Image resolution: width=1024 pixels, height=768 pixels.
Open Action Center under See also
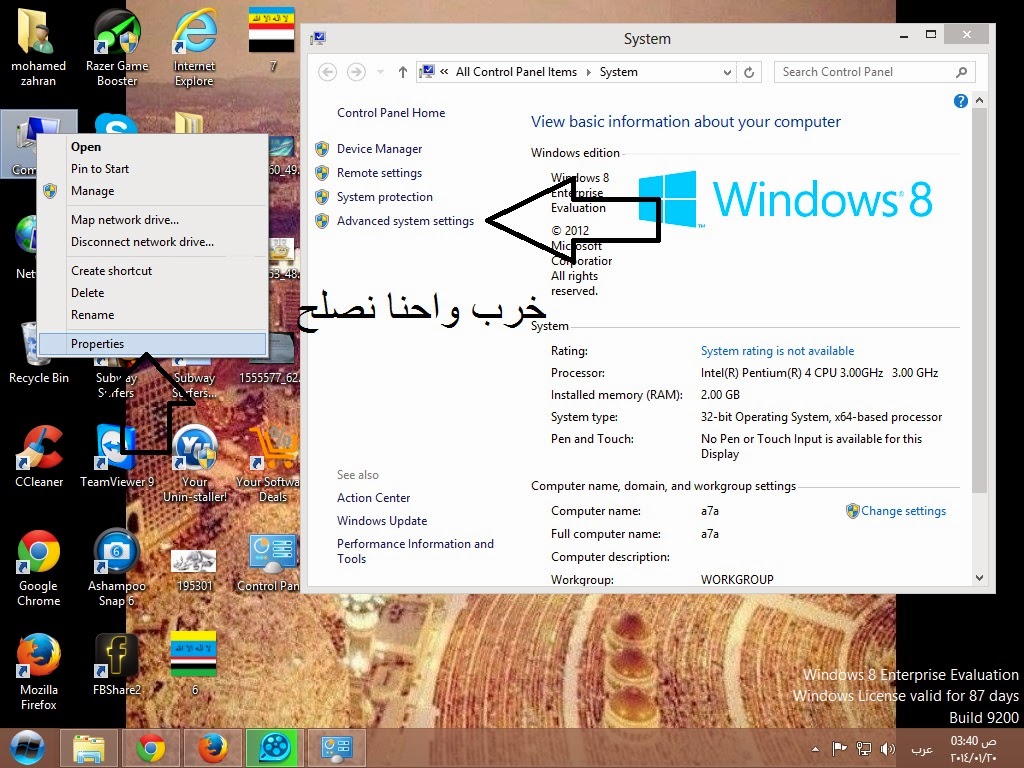tap(374, 498)
